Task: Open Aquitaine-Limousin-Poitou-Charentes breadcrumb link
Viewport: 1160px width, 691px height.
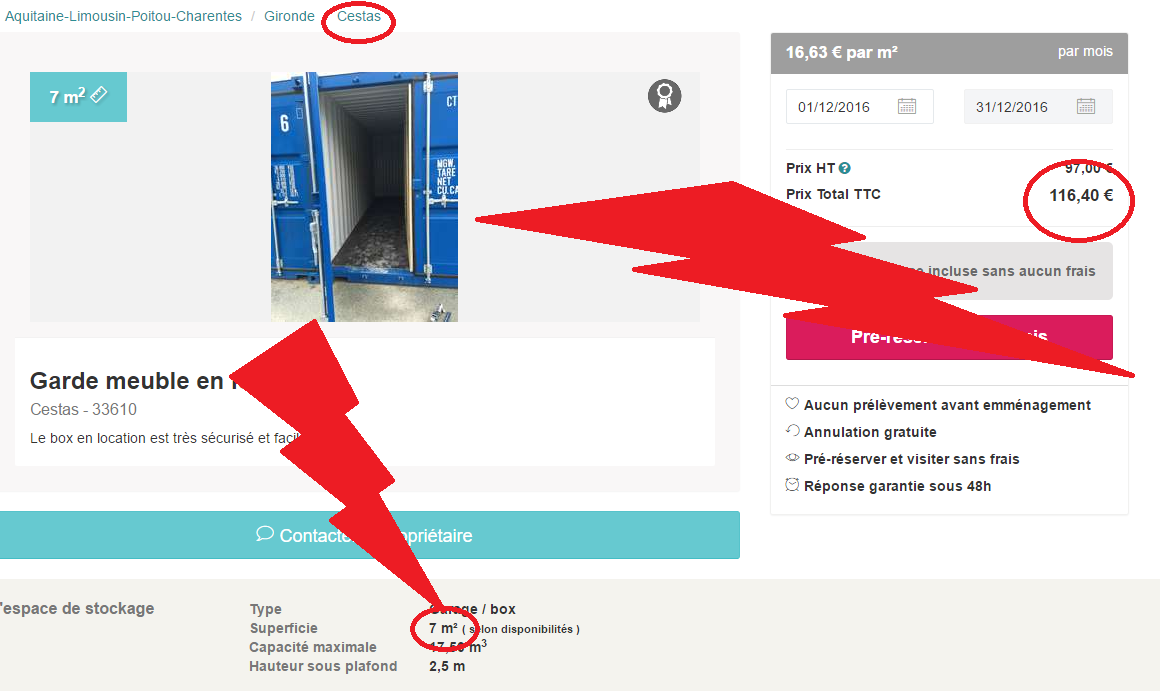Action: click(x=124, y=16)
